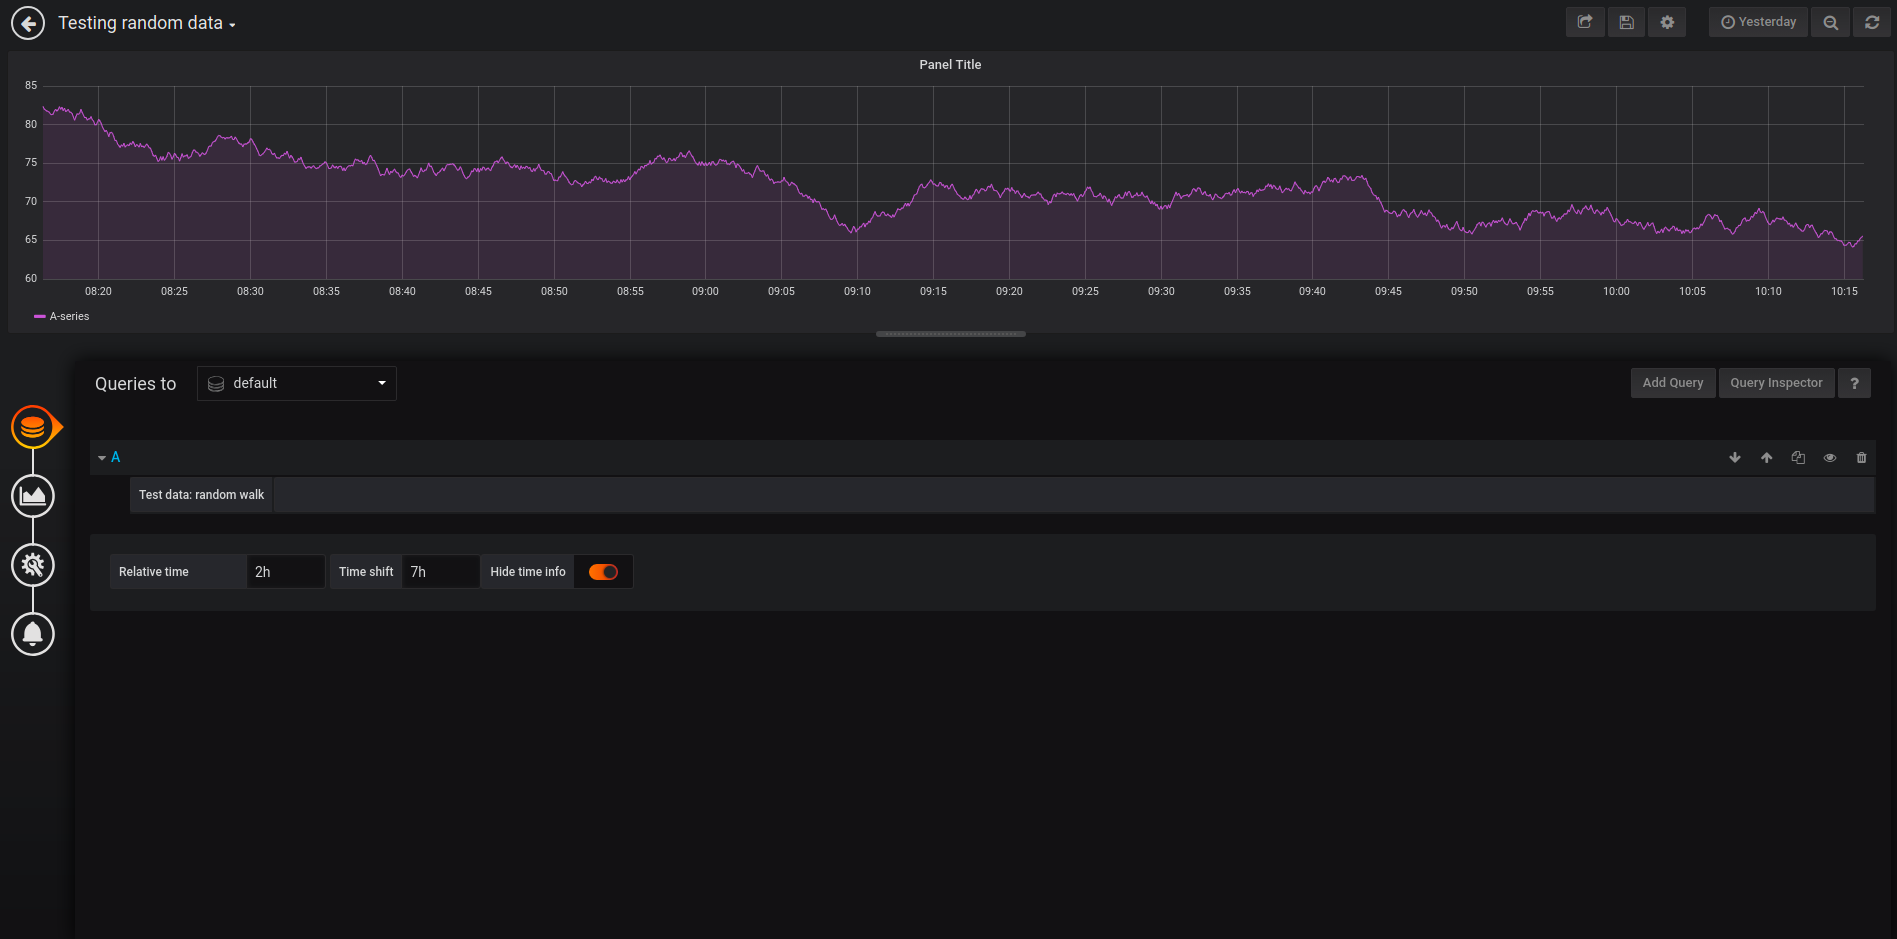This screenshot has width=1897, height=939.
Task: Toggle the A-series in the graph legend
Action: [69, 316]
